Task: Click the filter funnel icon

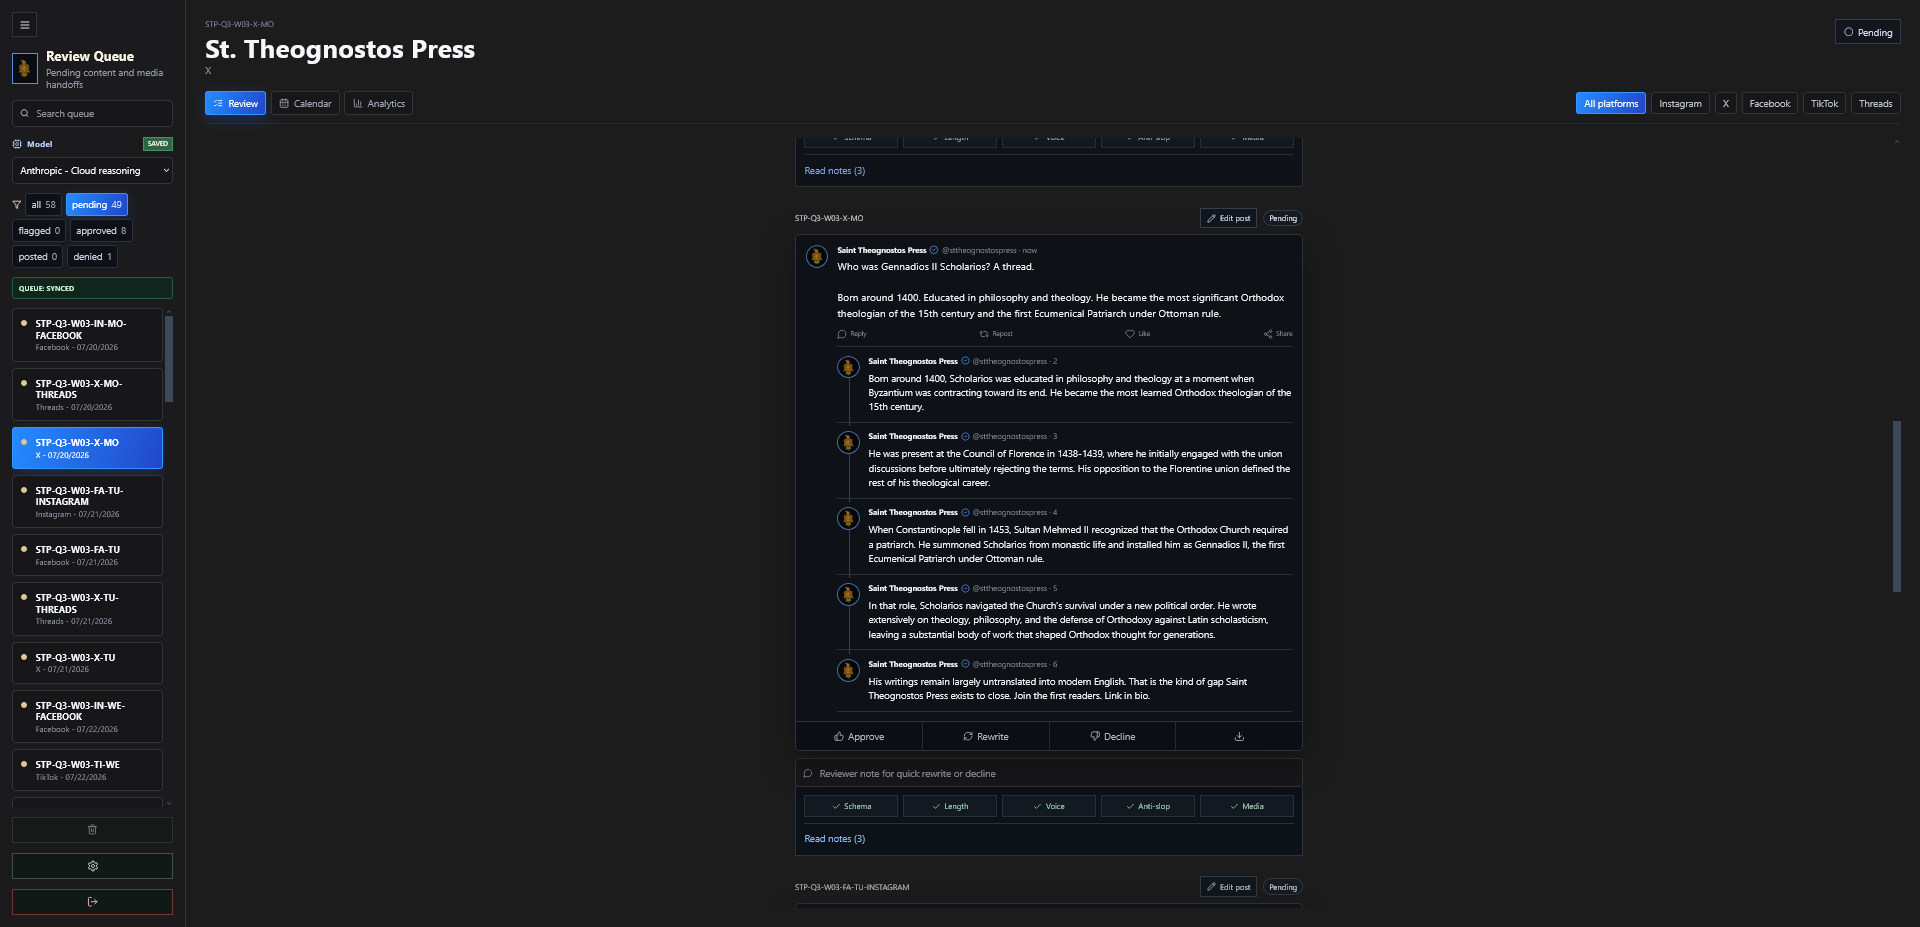Action: [17, 205]
